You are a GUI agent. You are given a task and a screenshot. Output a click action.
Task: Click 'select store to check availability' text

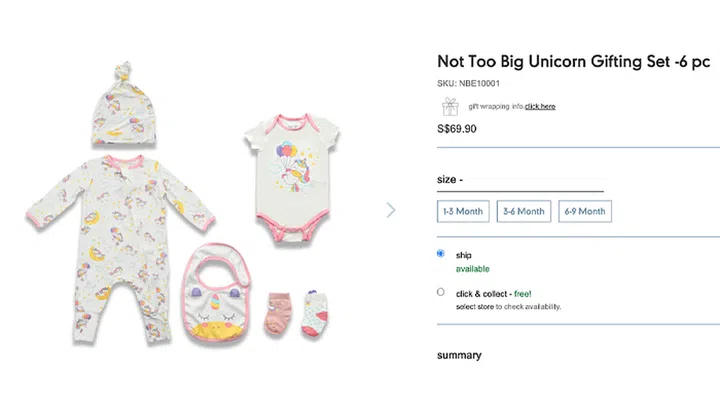[507, 306]
